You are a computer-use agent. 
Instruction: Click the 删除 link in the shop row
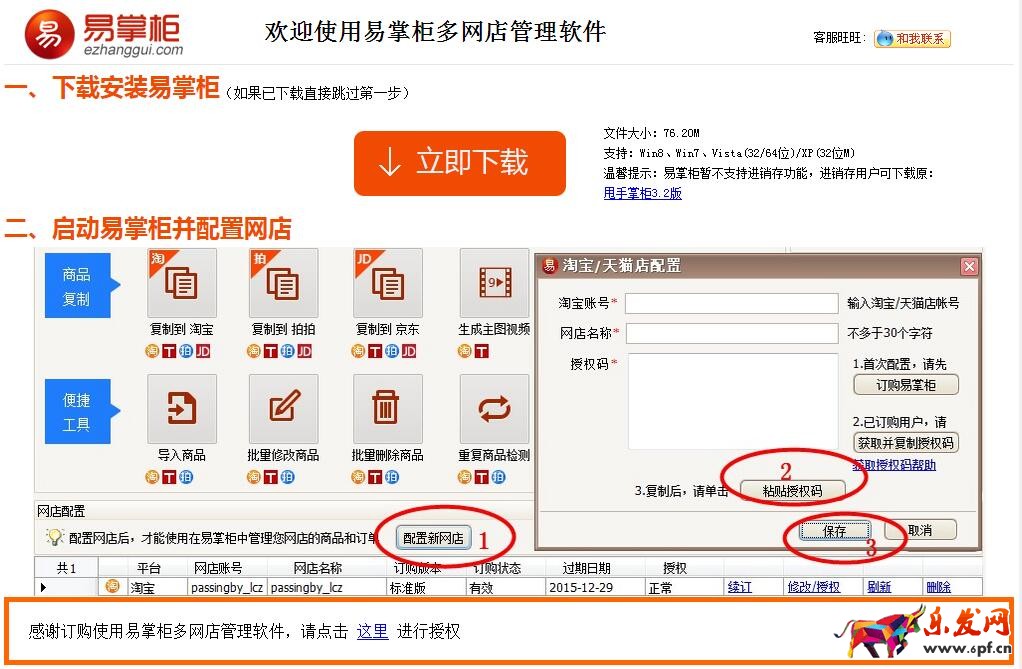[x=939, y=587]
